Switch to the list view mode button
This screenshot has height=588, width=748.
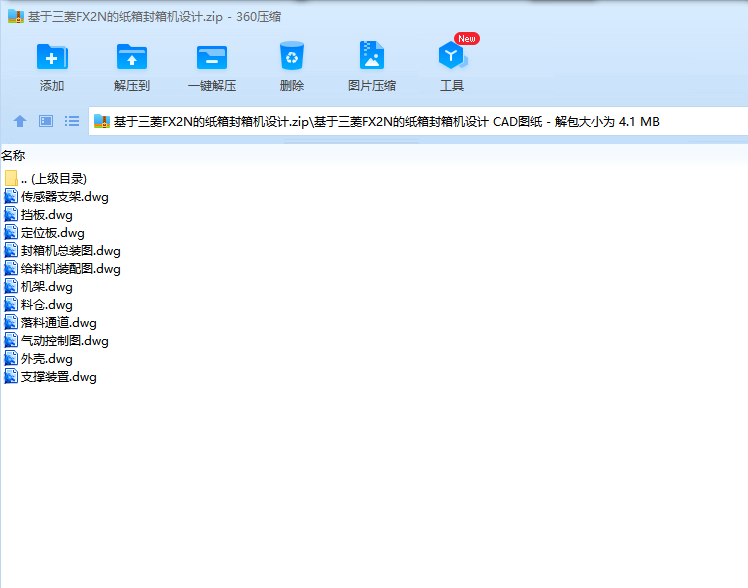point(72,121)
